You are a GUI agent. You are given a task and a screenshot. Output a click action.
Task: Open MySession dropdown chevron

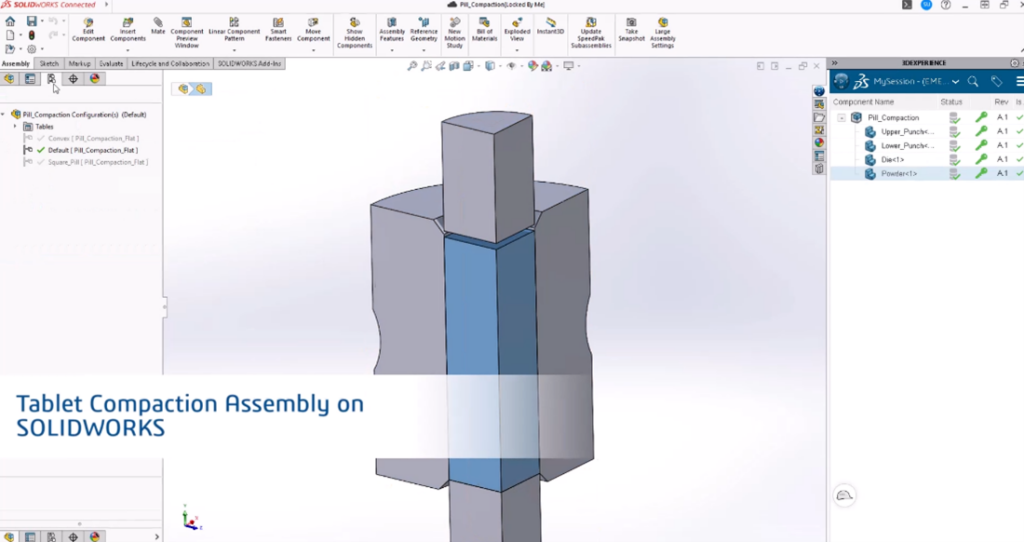(x=955, y=82)
